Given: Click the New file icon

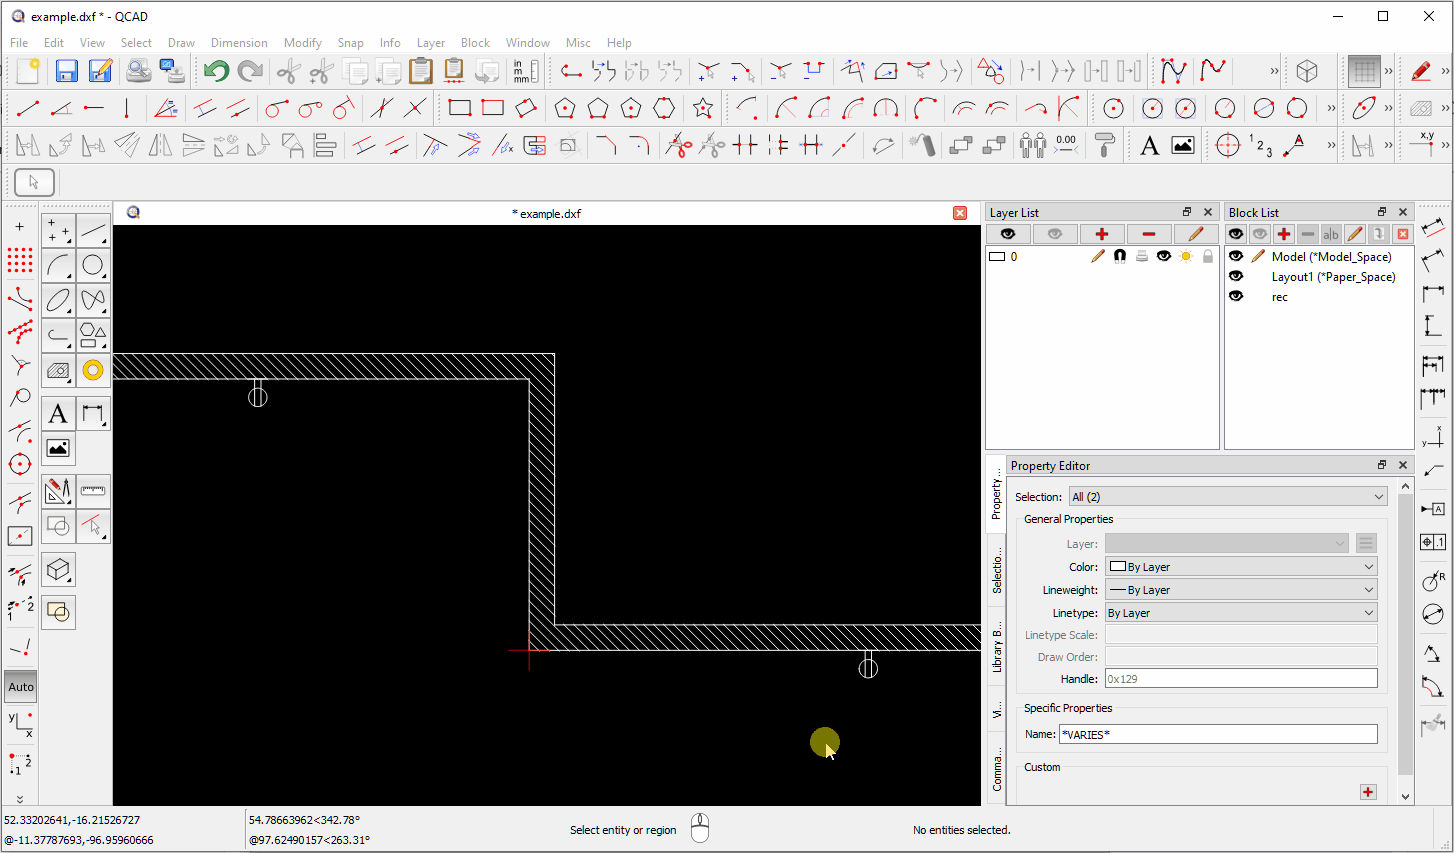Looking at the screenshot, I should point(28,71).
